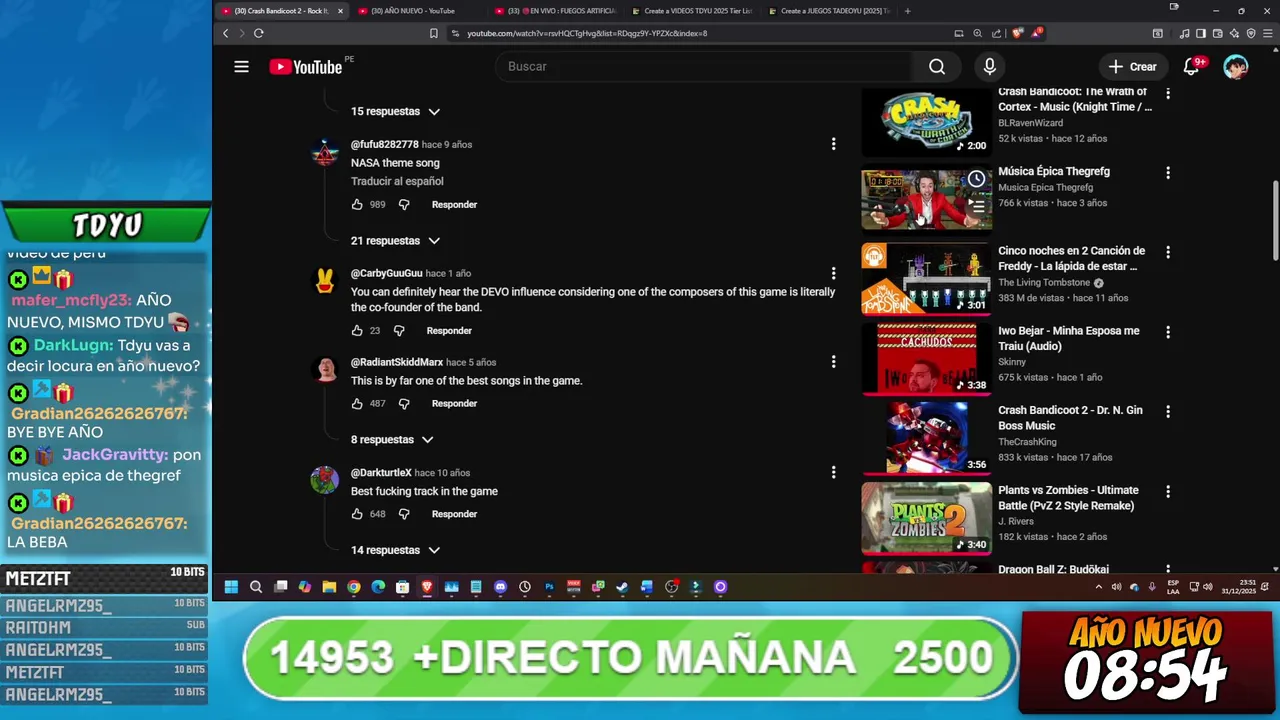
Task: Open Iwo Bejar Minha Esposa thumbnail
Action: [x=927, y=358]
